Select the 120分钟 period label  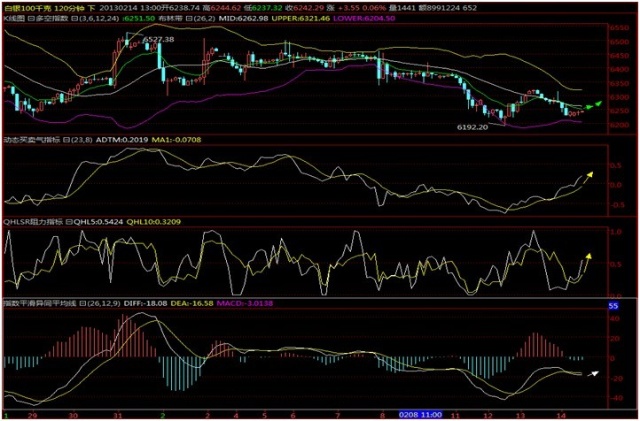[x=65, y=6]
